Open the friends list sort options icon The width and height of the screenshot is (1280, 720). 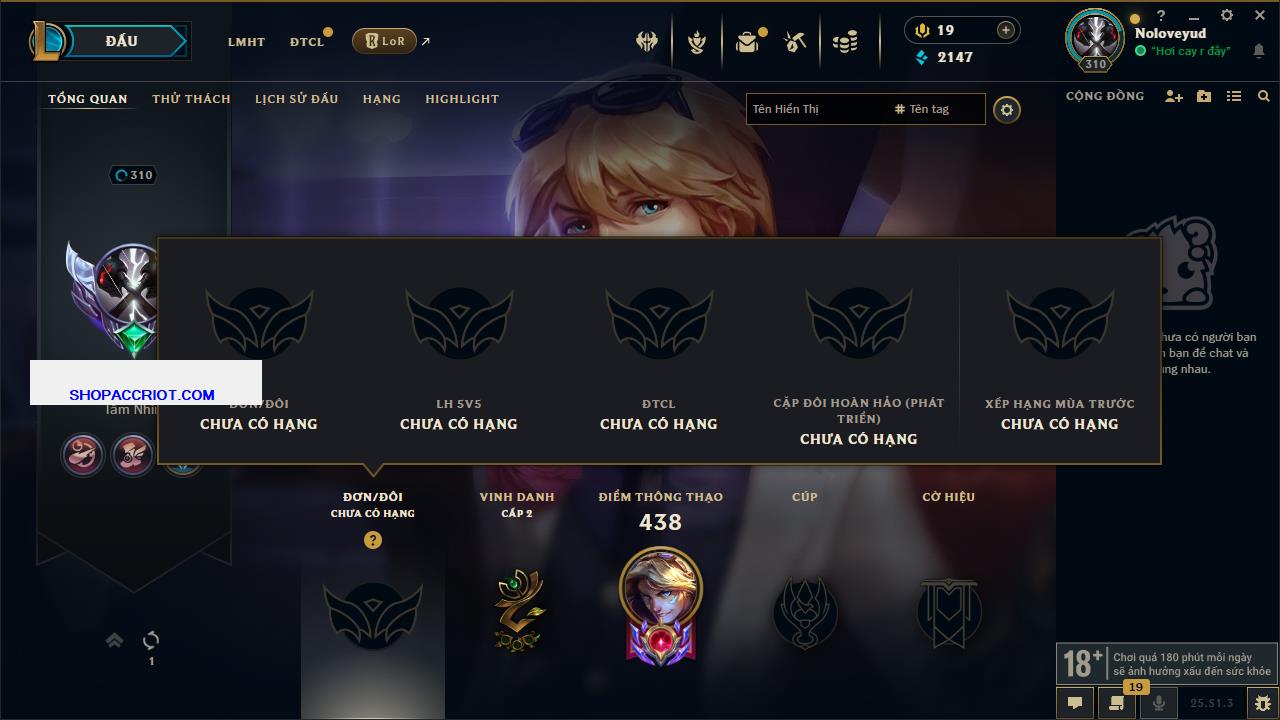pos(1234,96)
